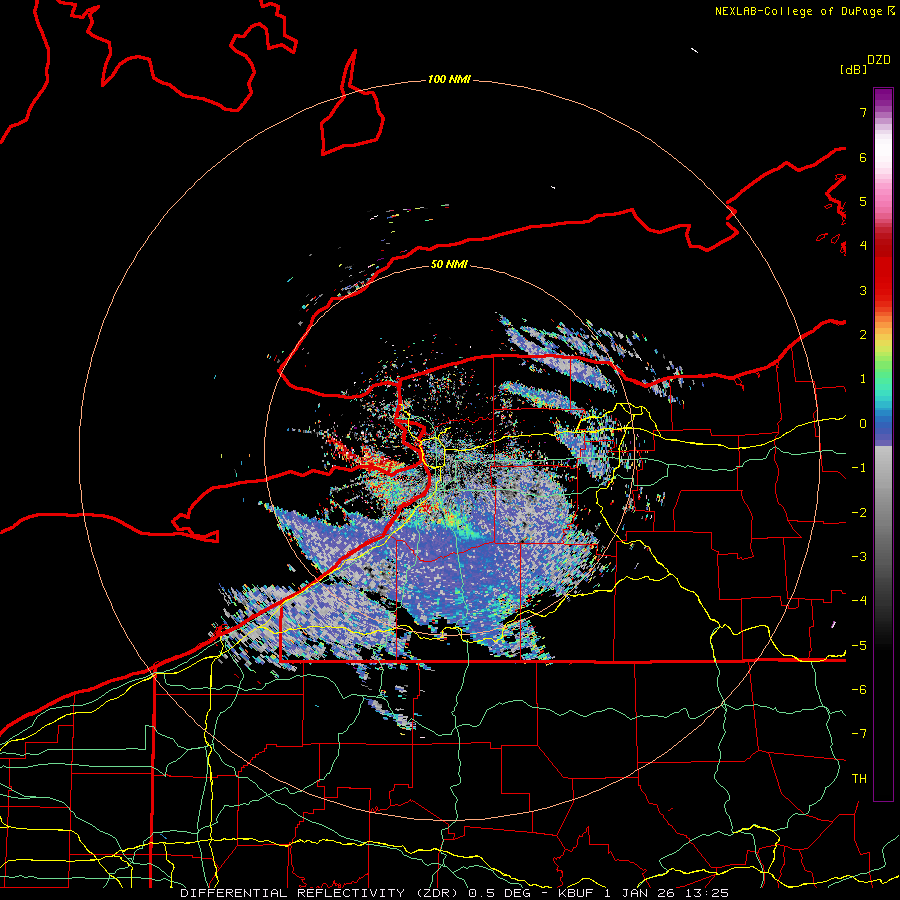The width and height of the screenshot is (900, 900).
Task: Click the KBUF radar site identifier
Action: (577, 893)
